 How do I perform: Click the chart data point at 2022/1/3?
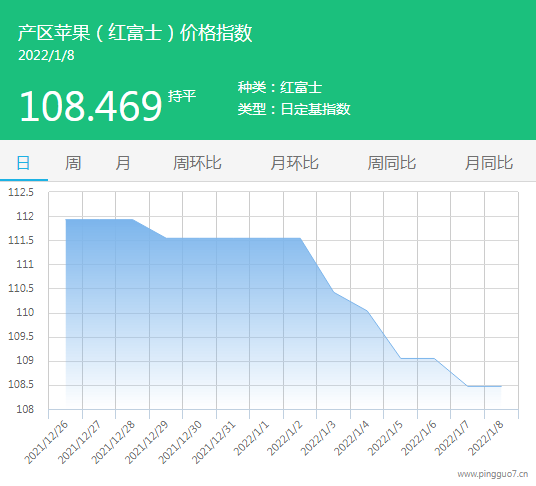[x=334, y=292]
